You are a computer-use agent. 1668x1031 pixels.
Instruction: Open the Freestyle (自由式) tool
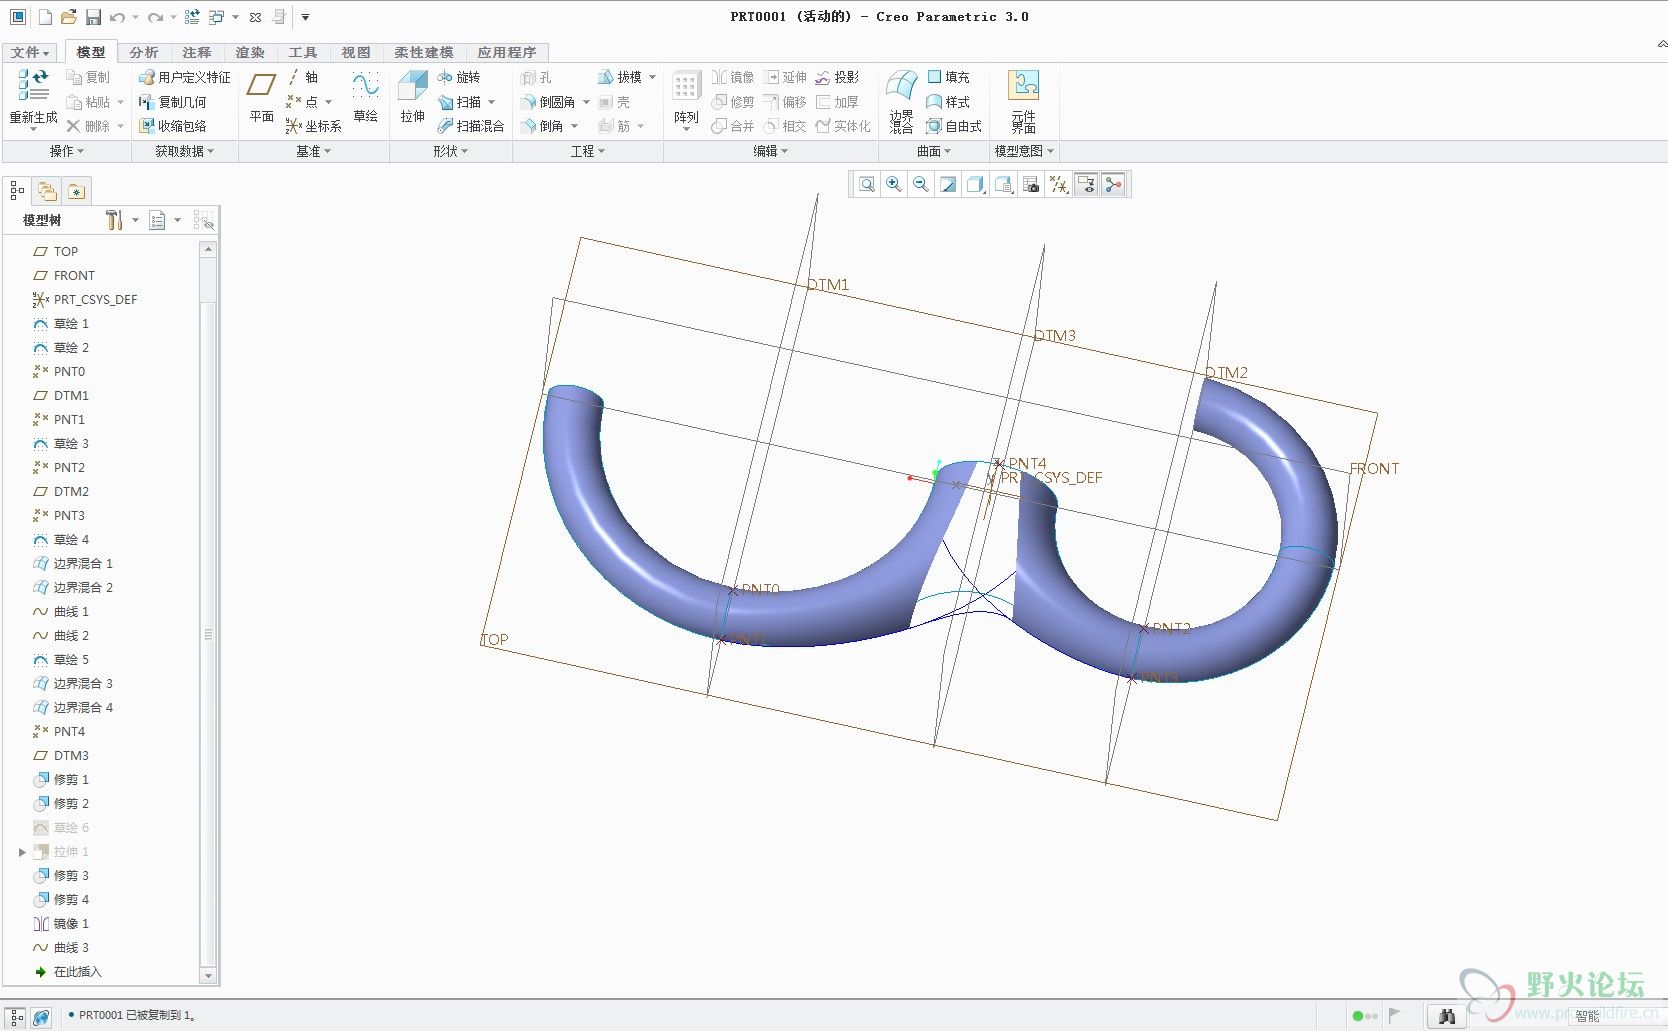pos(954,126)
